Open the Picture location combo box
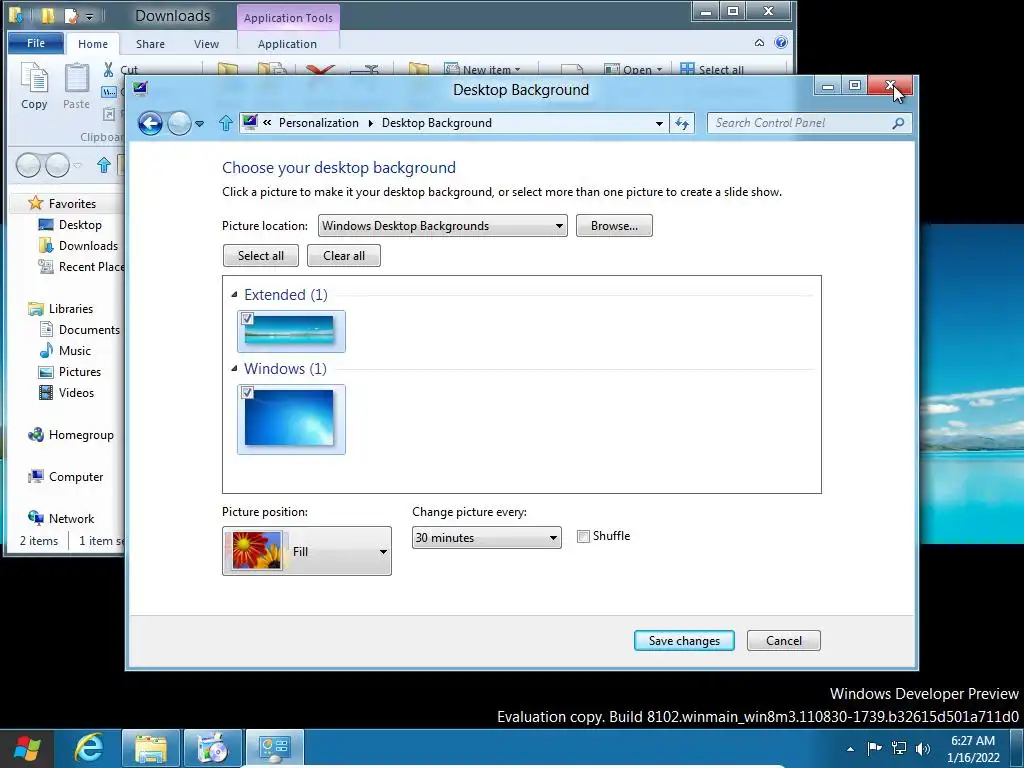 [443, 226]
